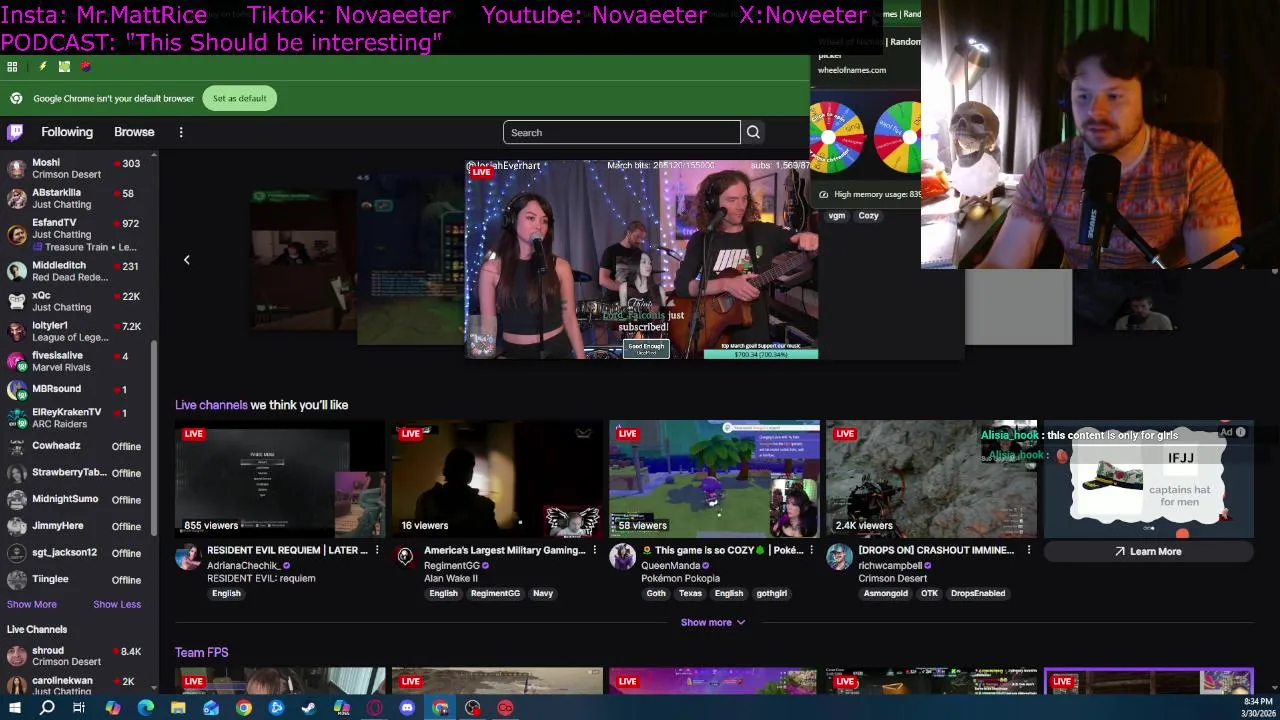Click the sidebar vertical scrollbar
Screen dimensions: 1280x720
click(x=154, y=440)
